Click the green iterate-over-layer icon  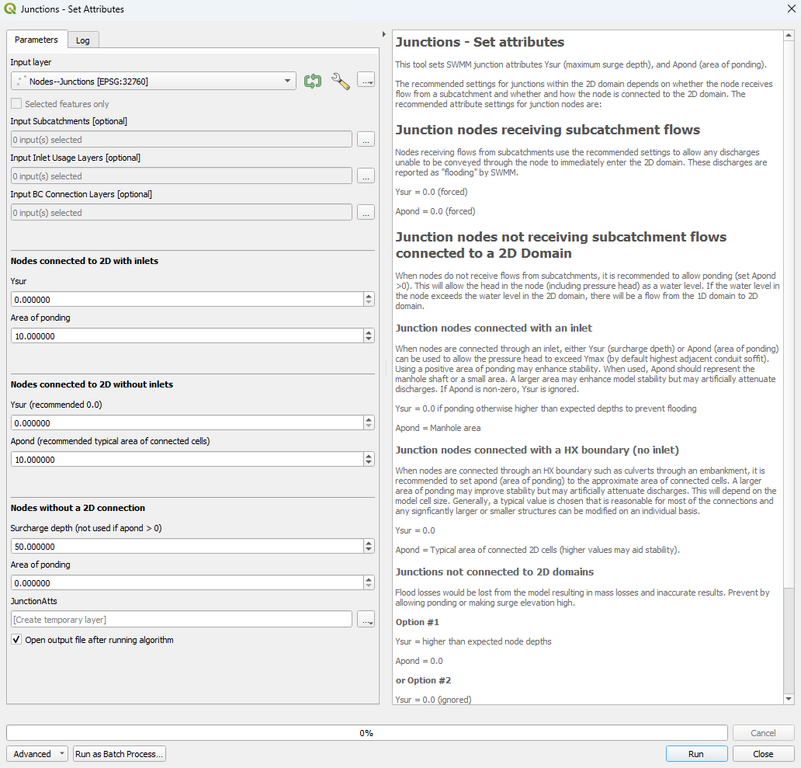coord(313,81)
